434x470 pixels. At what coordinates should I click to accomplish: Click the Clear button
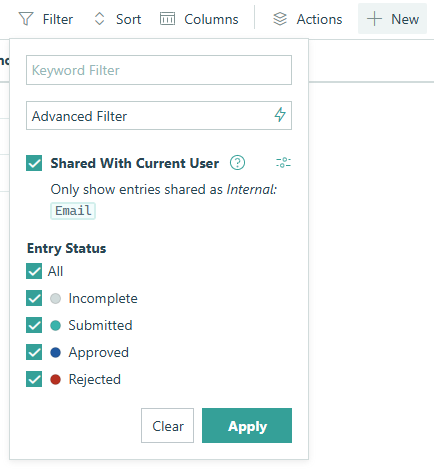[167, 426]
